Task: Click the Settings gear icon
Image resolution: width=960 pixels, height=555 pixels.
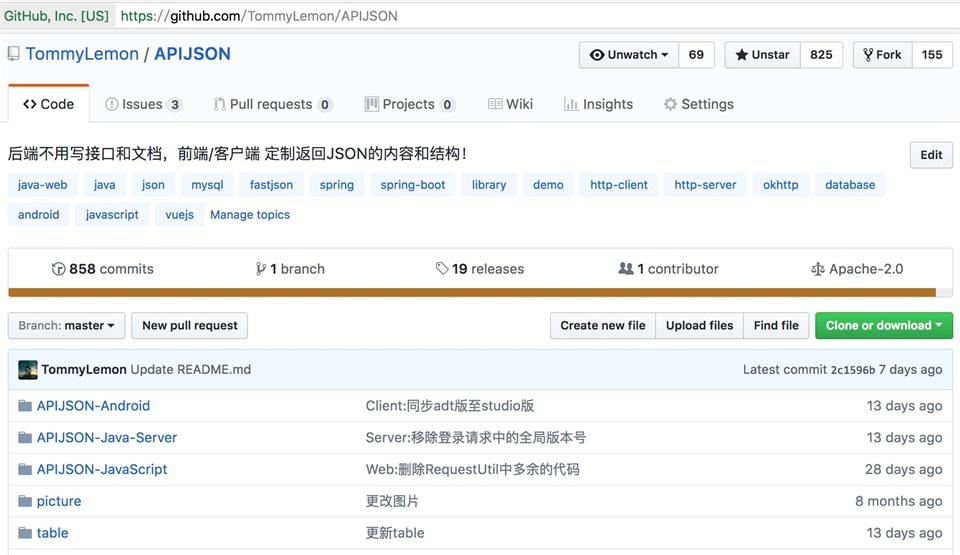Action: (670, 104)
